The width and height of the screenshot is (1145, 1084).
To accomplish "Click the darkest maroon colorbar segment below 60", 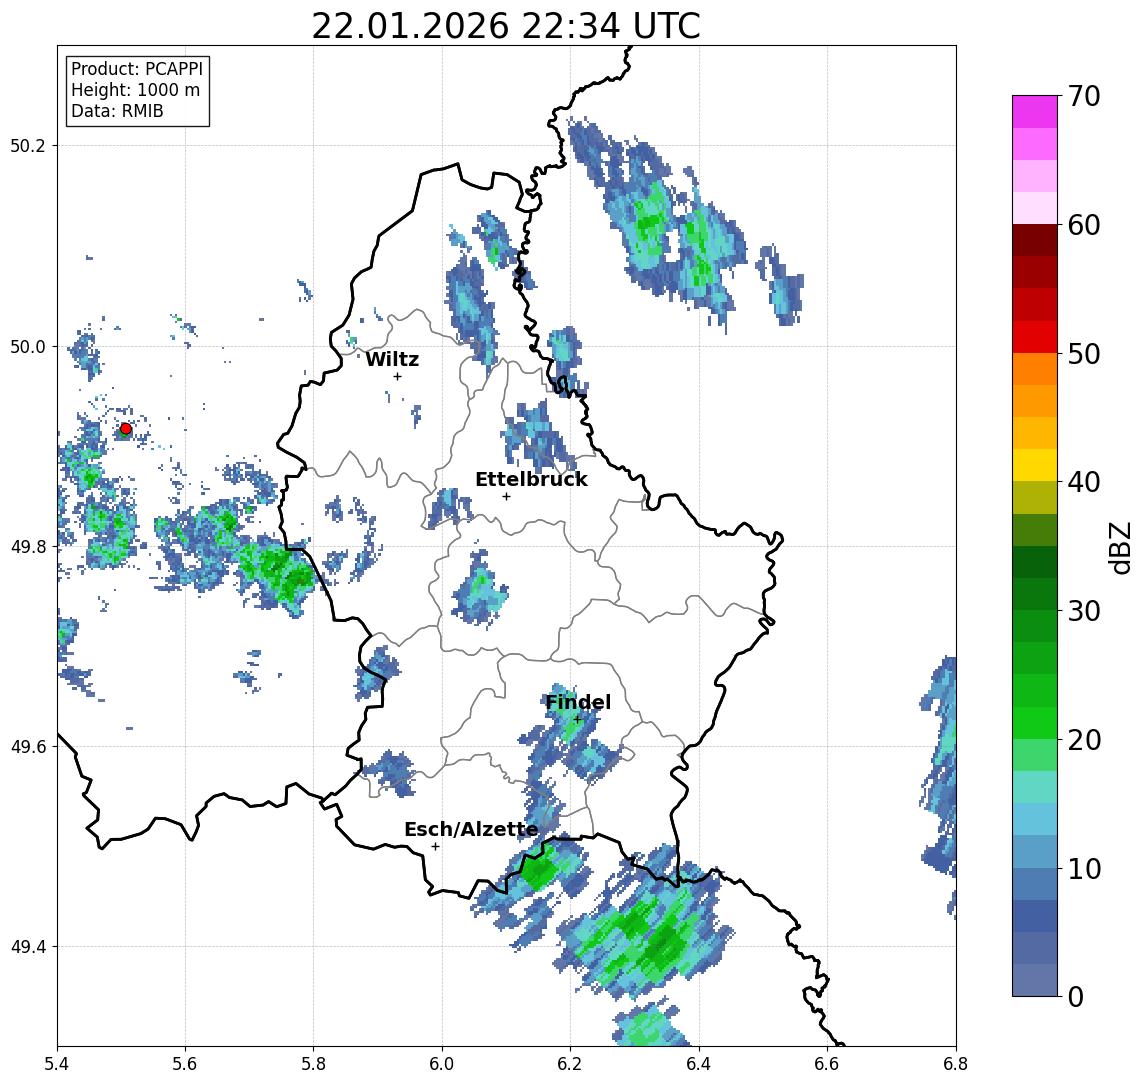I will [x=1035, y=240].
